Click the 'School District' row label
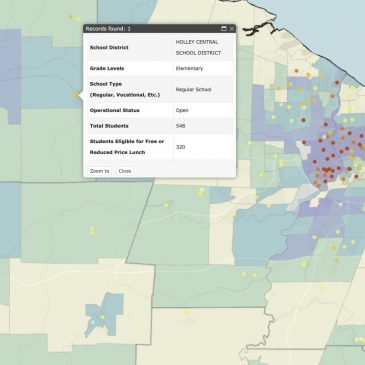This screenshot has width=365, height=365. 109,47
